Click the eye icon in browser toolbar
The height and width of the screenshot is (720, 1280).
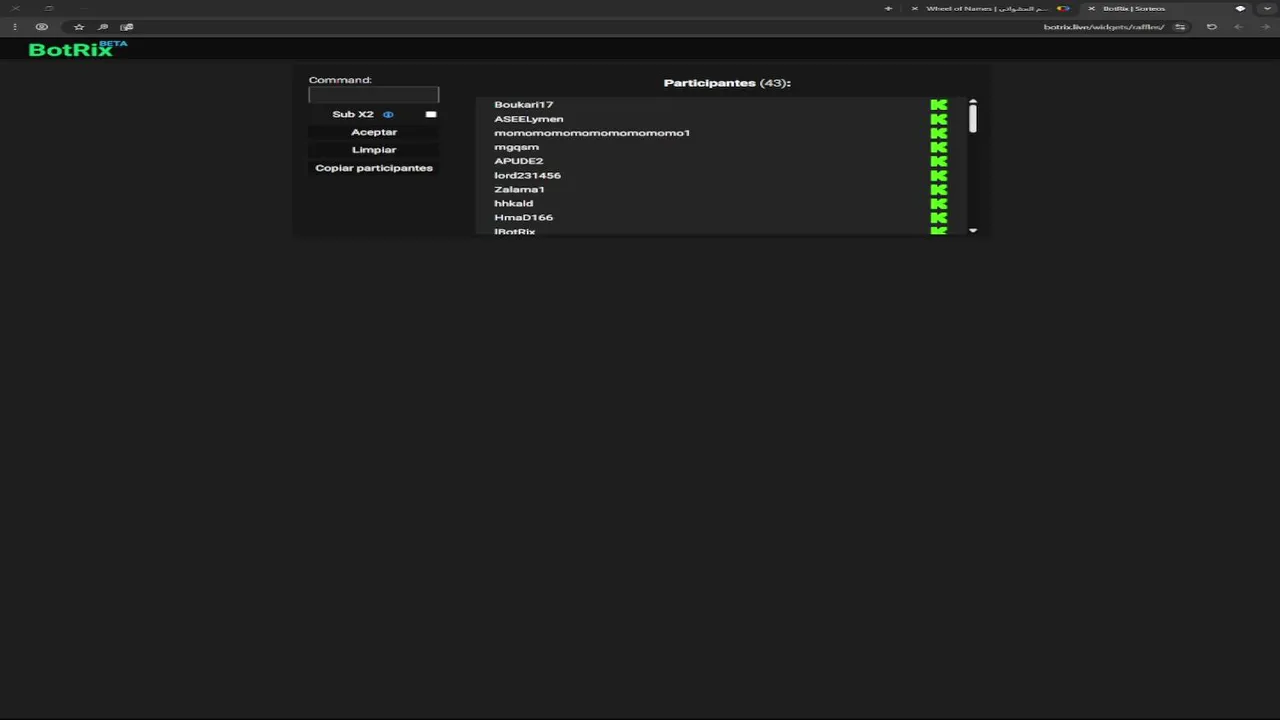(x=42, y=27)
